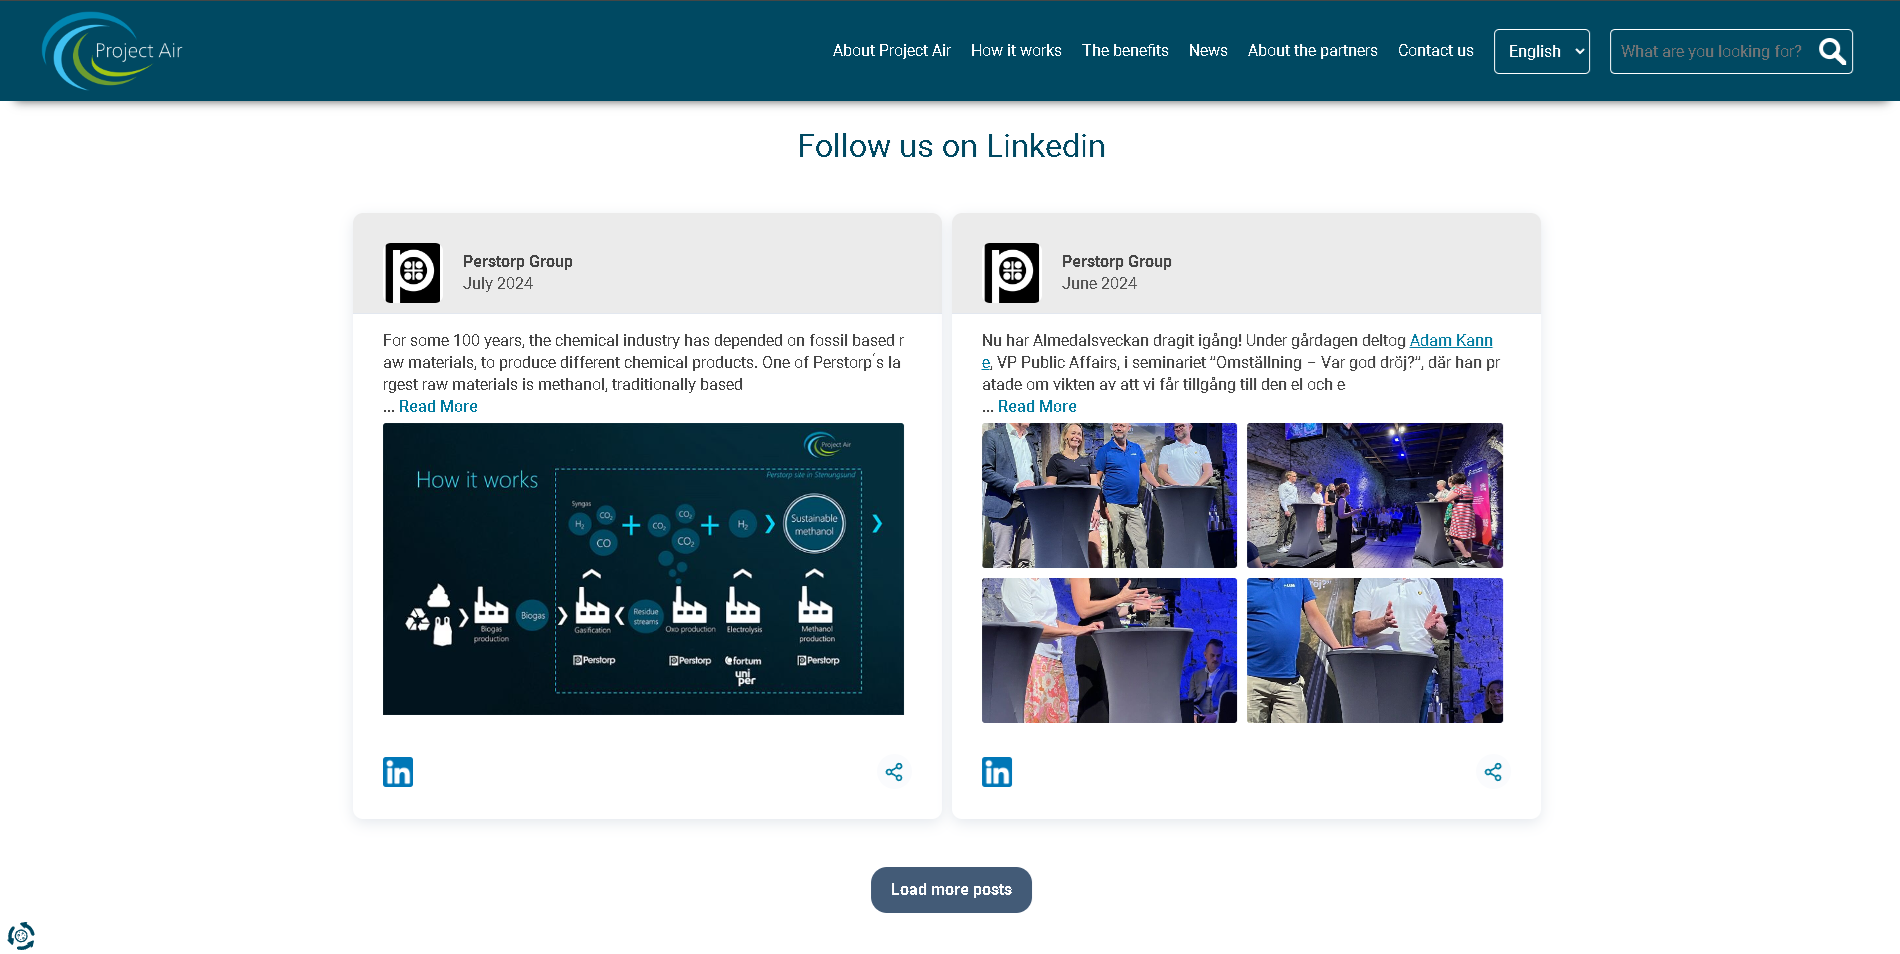Open Adam Kanne profile link
The height and width of the screenshot is (954, 1900).
click(x=1450, y=340)
